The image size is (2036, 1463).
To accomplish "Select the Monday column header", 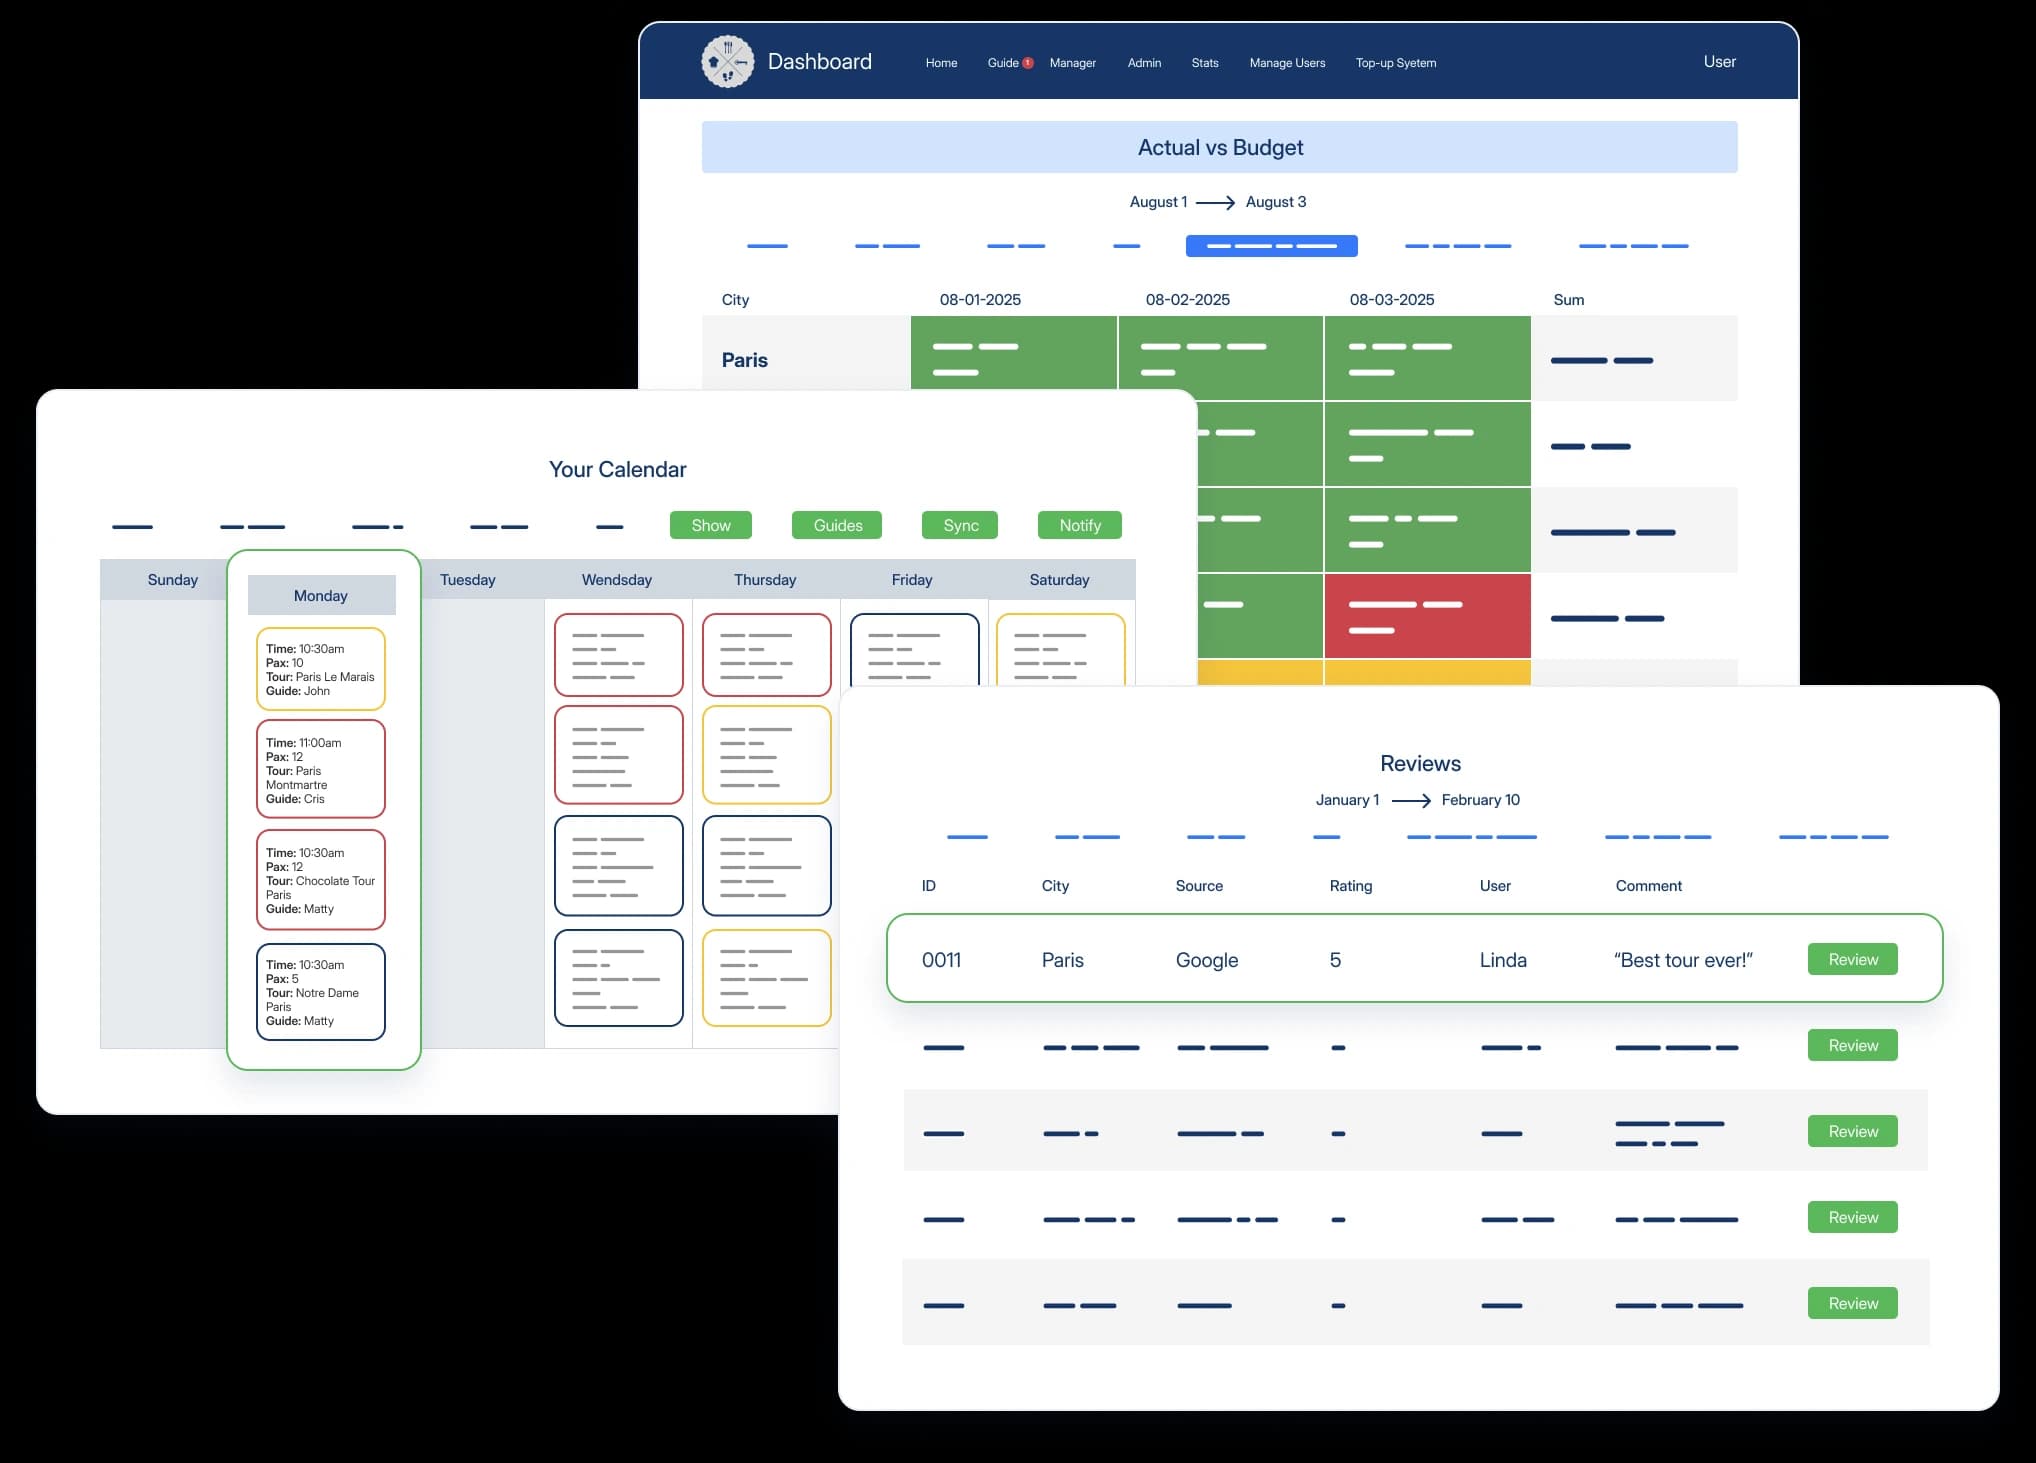I will coord(321,595).
